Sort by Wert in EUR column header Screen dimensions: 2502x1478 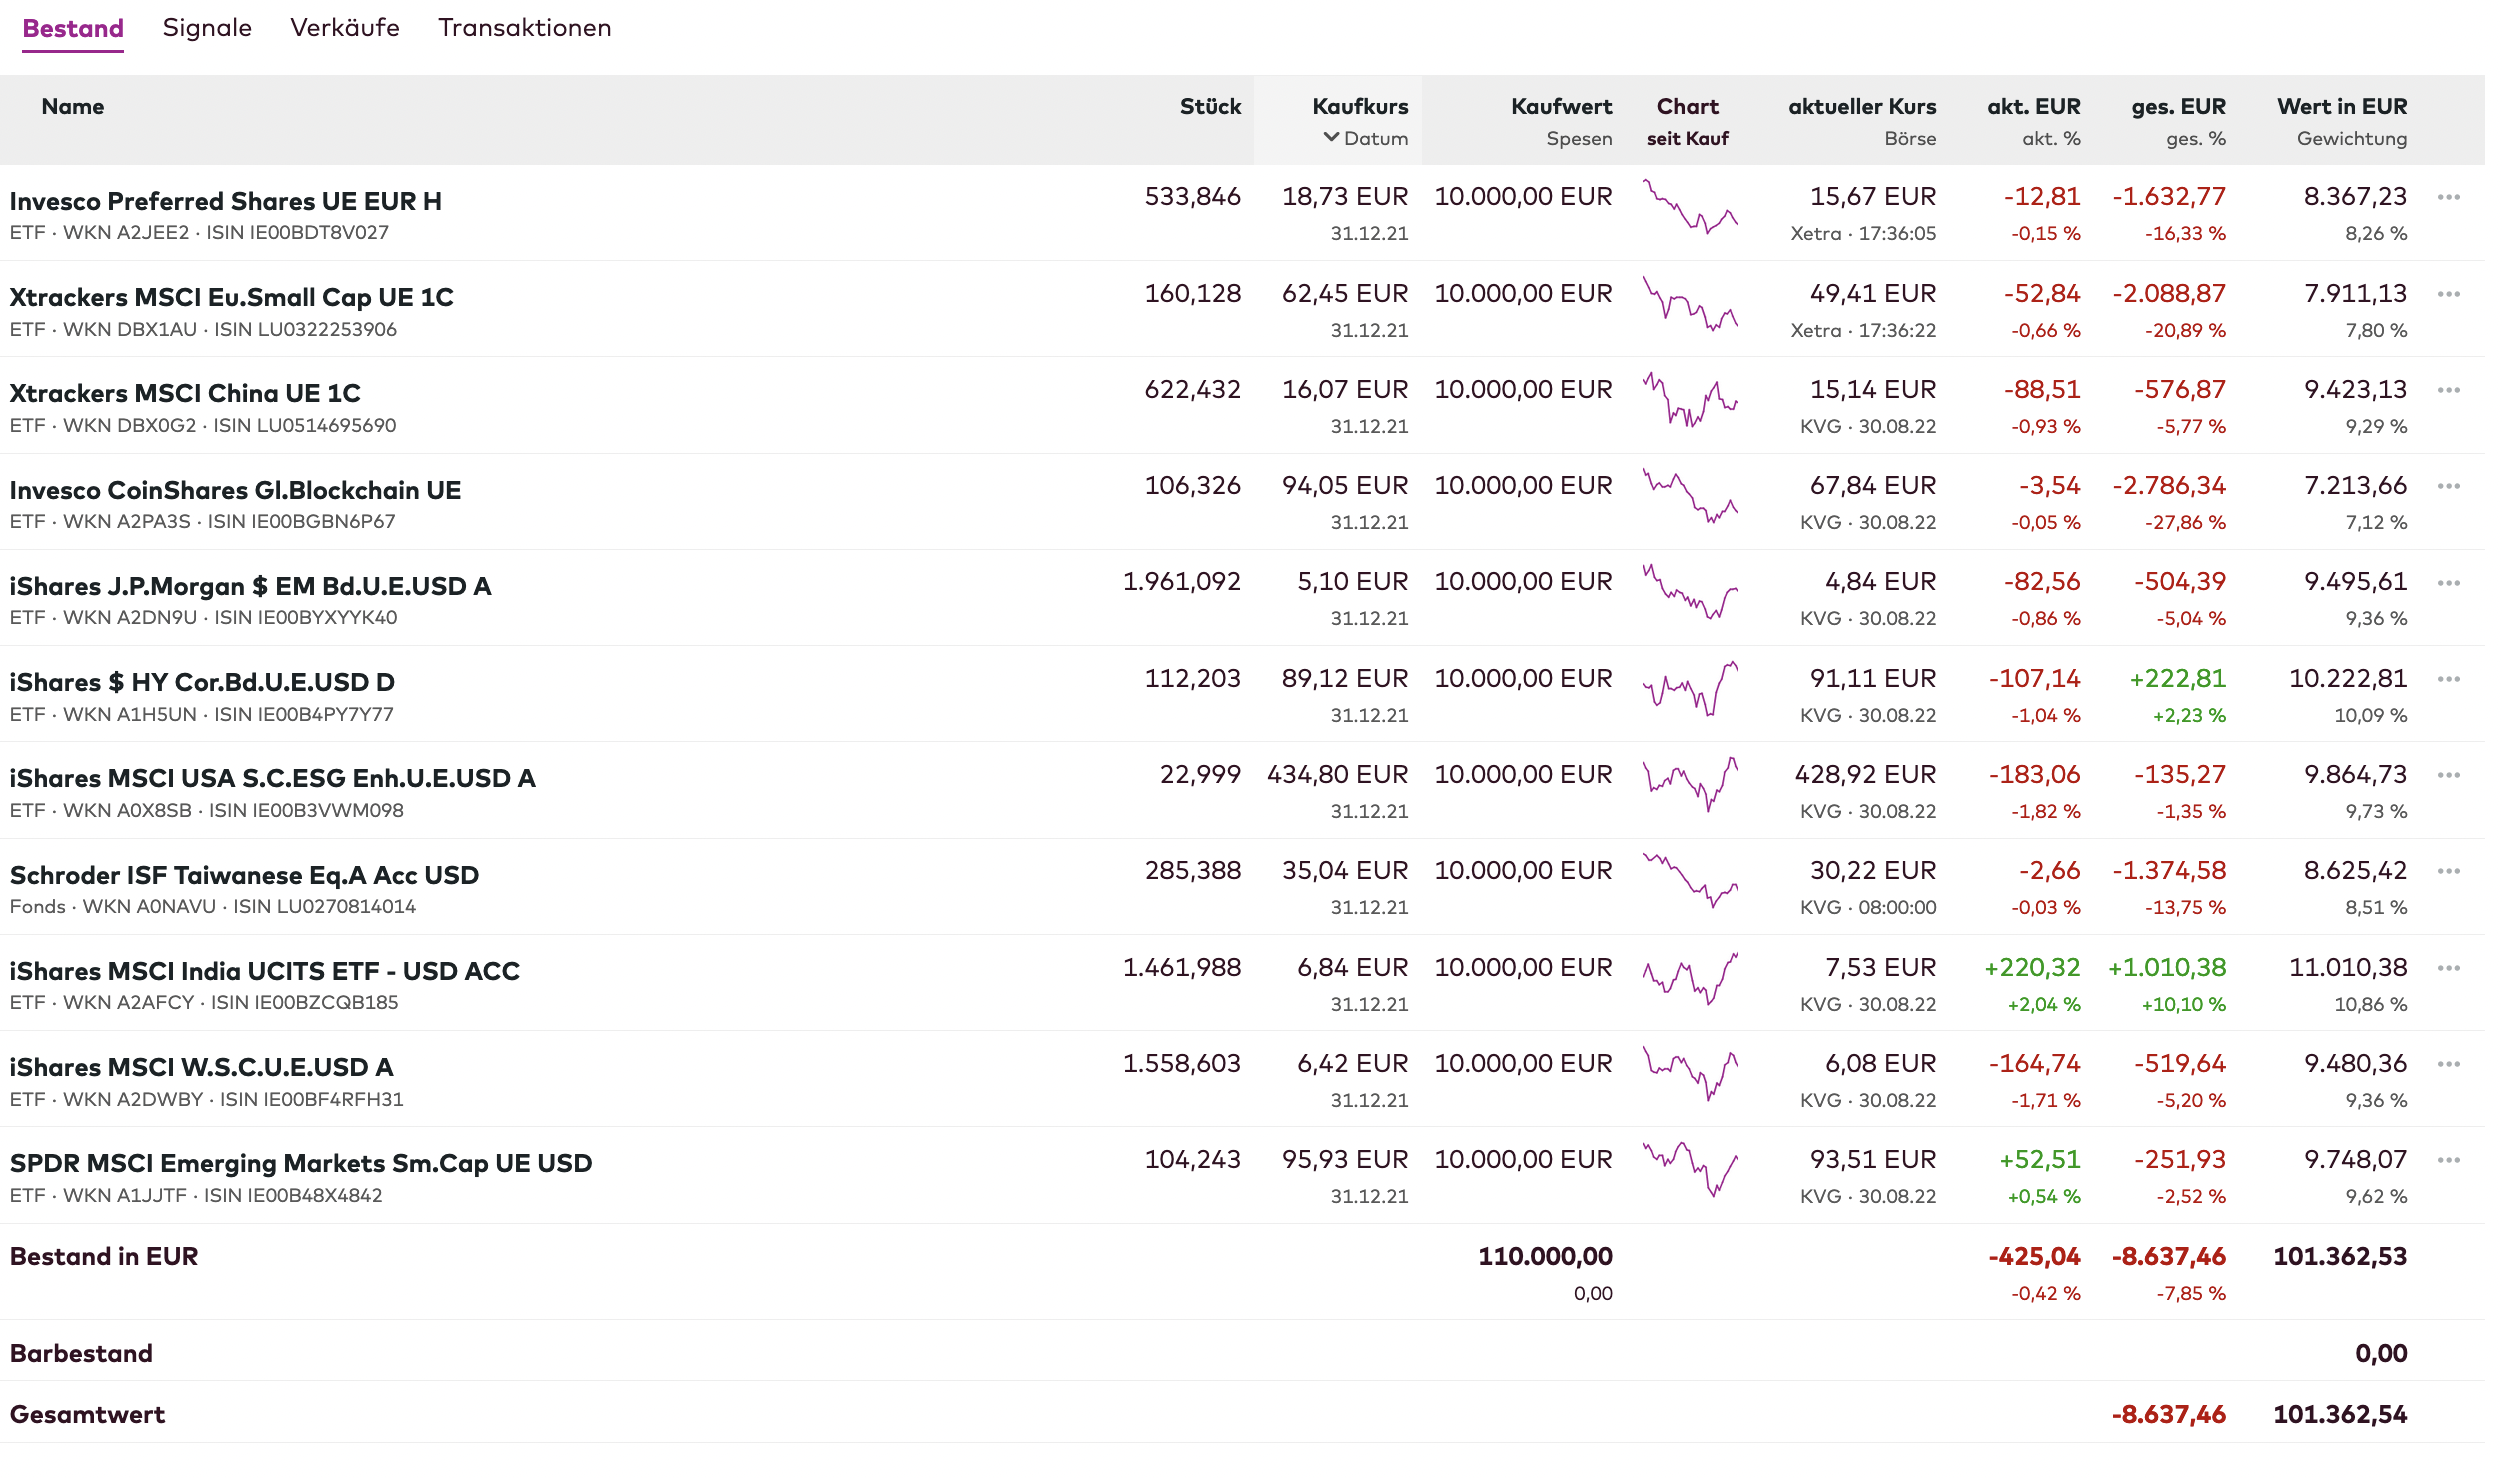[x=2341, y=106]
